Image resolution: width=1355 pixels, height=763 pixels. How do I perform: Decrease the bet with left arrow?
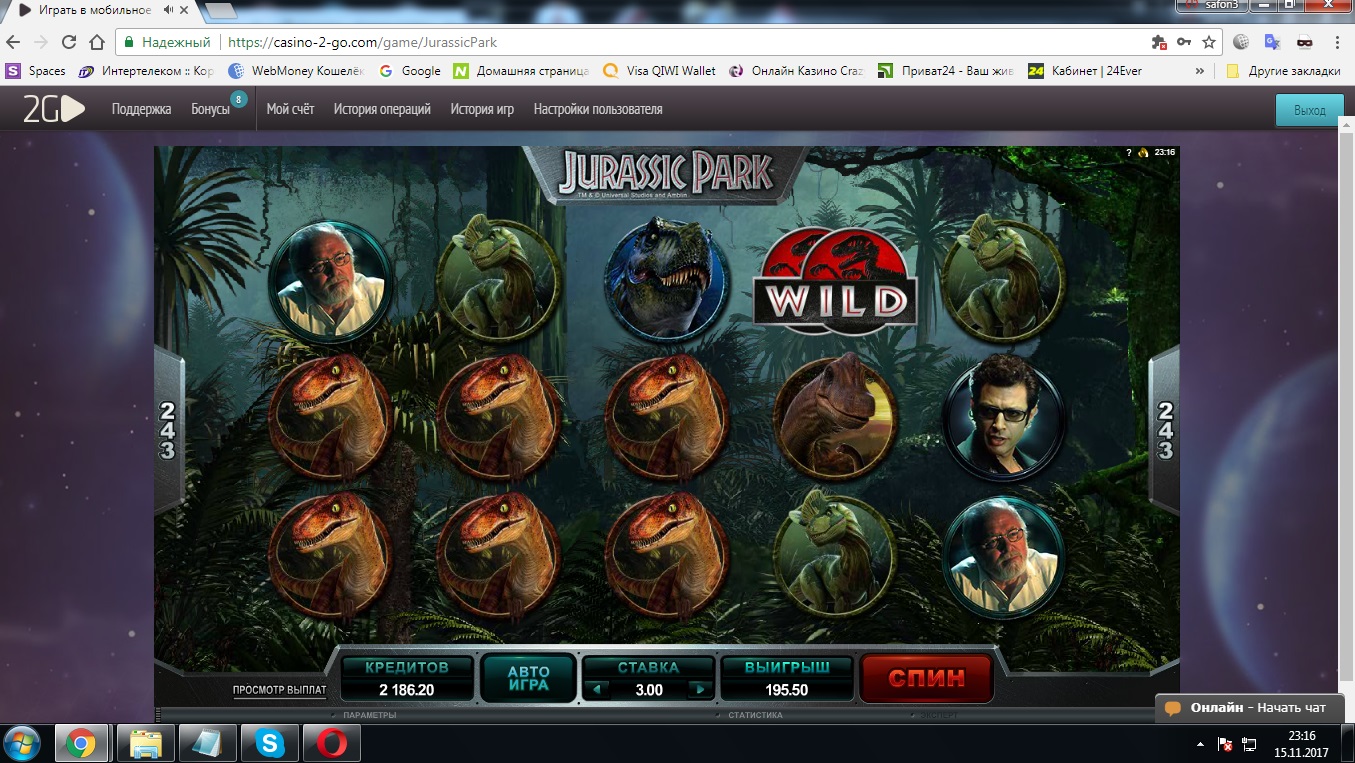click(x=597, y=689)
